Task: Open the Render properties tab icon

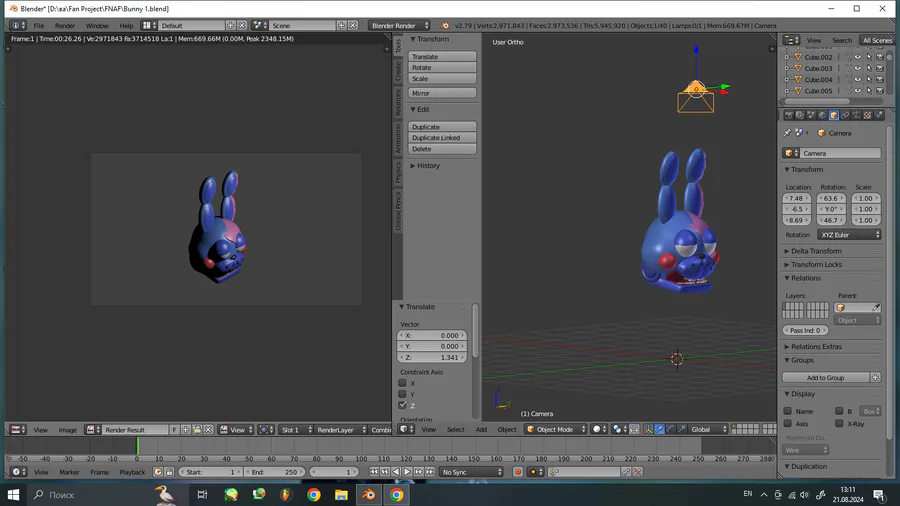Action: 789,115
